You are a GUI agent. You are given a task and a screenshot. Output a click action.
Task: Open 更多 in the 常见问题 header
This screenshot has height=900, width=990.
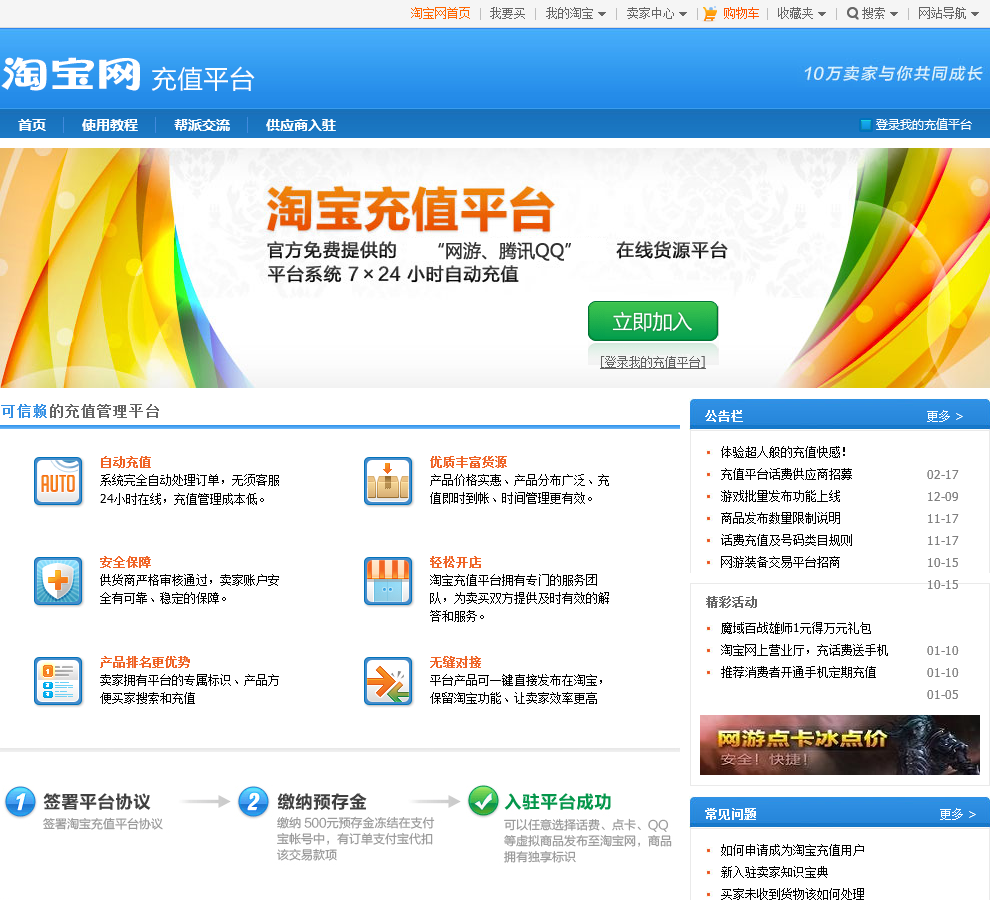[957, 814]
